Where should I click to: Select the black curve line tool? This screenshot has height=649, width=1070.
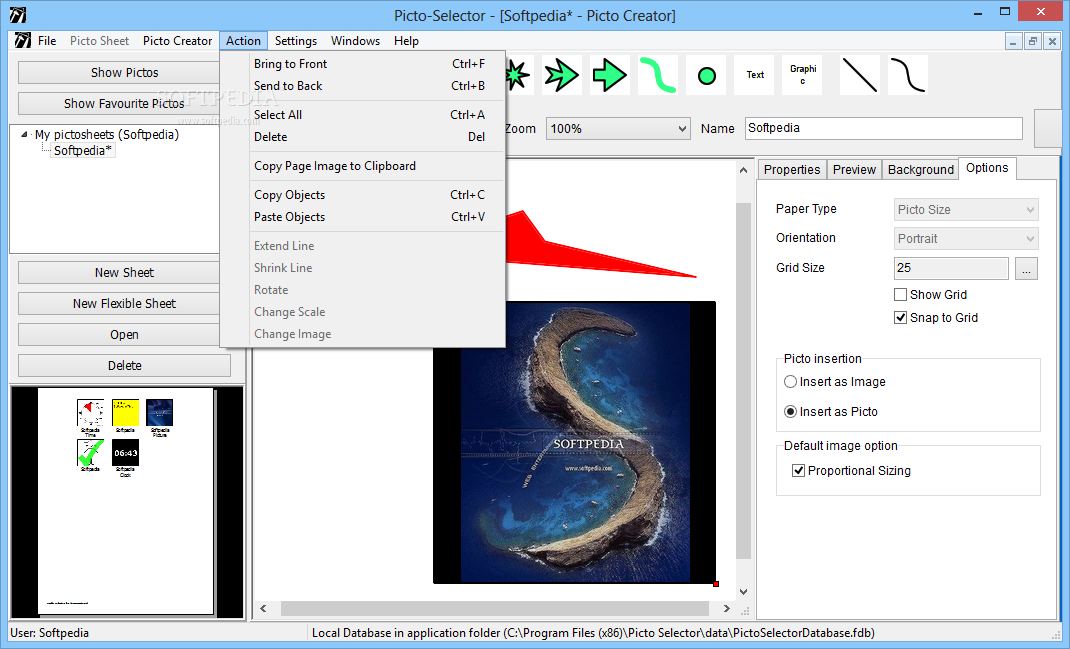pyautogui.click(x=908, y=75)
